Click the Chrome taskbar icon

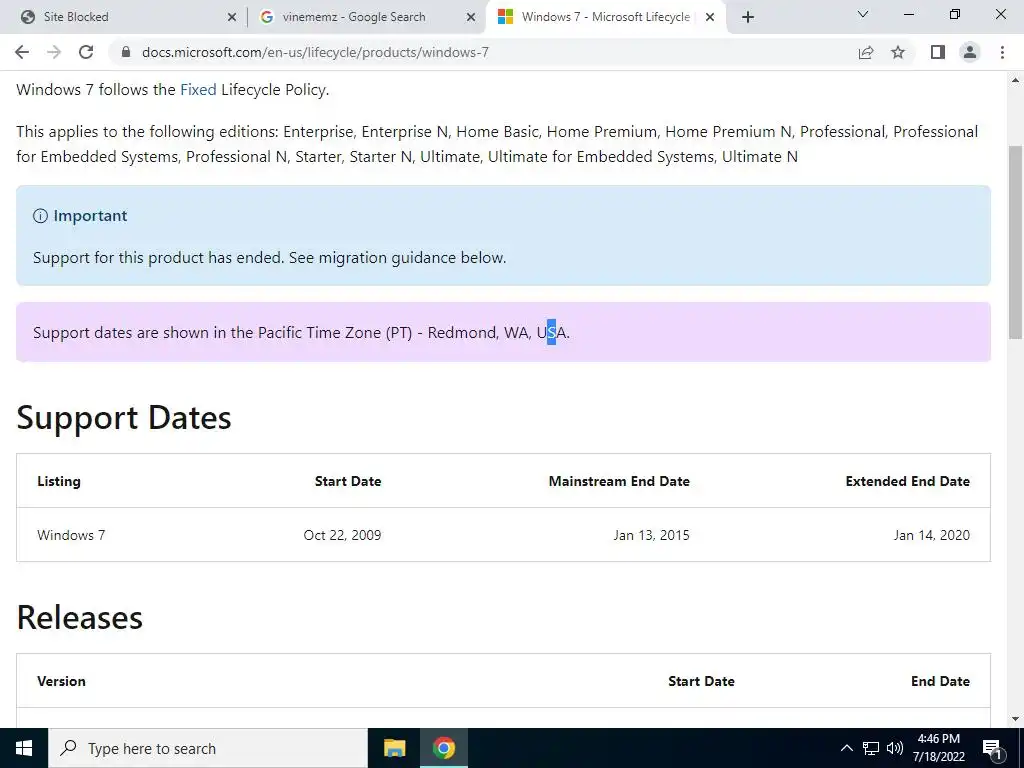[443, 748]
